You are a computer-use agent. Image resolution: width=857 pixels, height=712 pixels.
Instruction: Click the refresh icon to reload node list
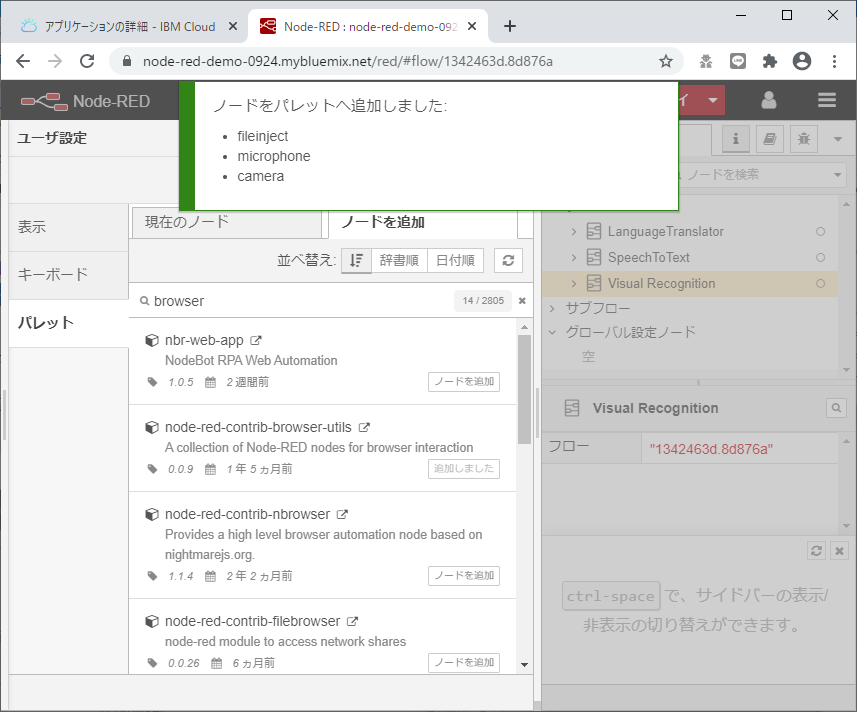[x=508, y=261]
